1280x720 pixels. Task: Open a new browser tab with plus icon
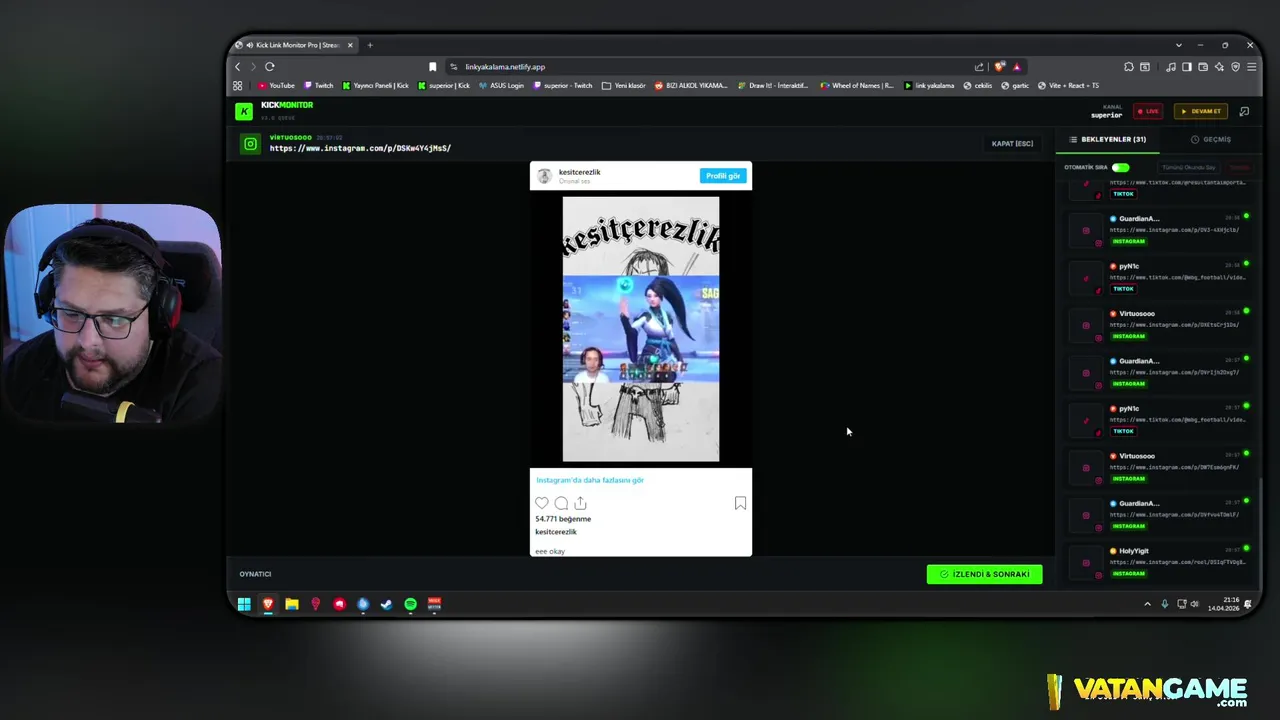pyautogui.click(x=369, y=45)
